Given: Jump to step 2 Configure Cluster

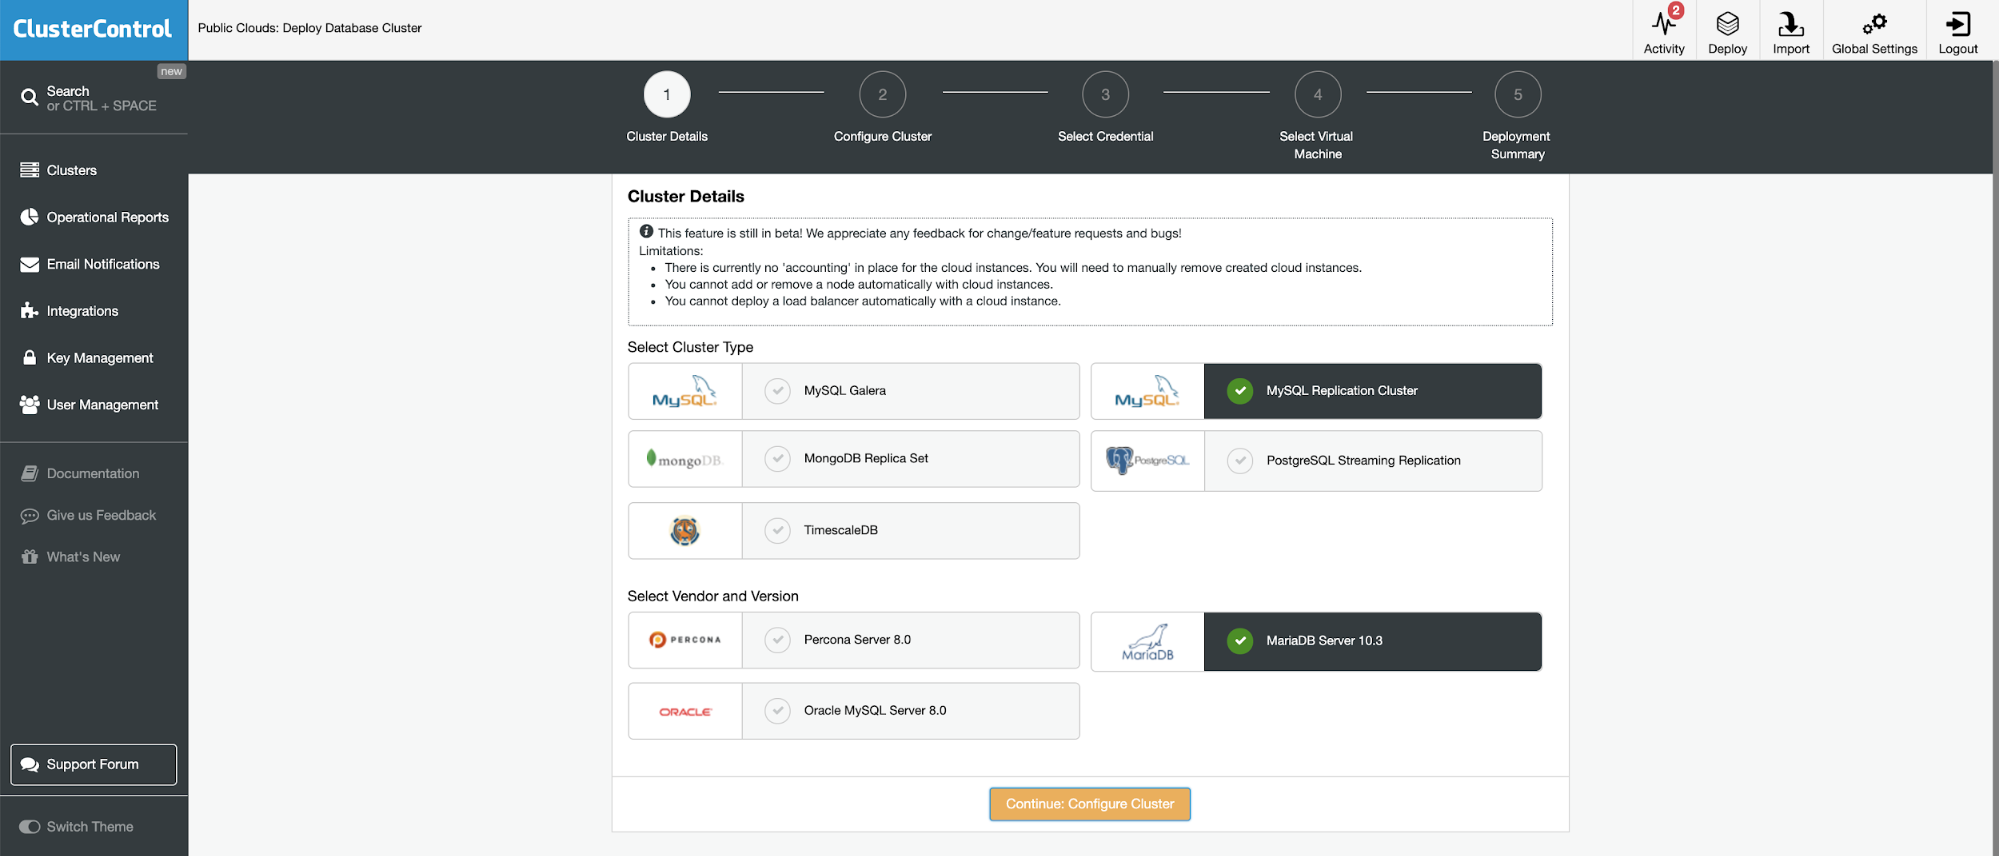Looking at the screenshot, I should [882, 95].
